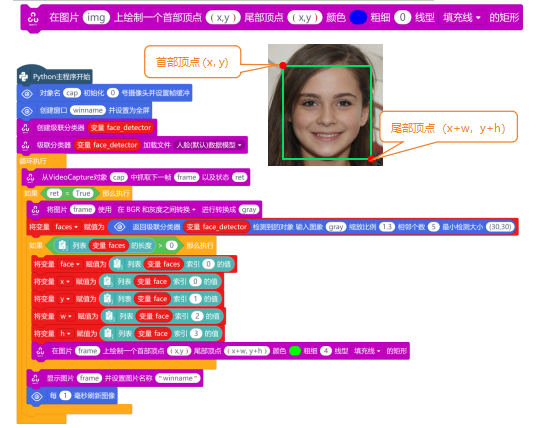The image size is (540, 428).
Task: Click the eye icon in the face_detector detection block
Action: [x=120, y=227]
